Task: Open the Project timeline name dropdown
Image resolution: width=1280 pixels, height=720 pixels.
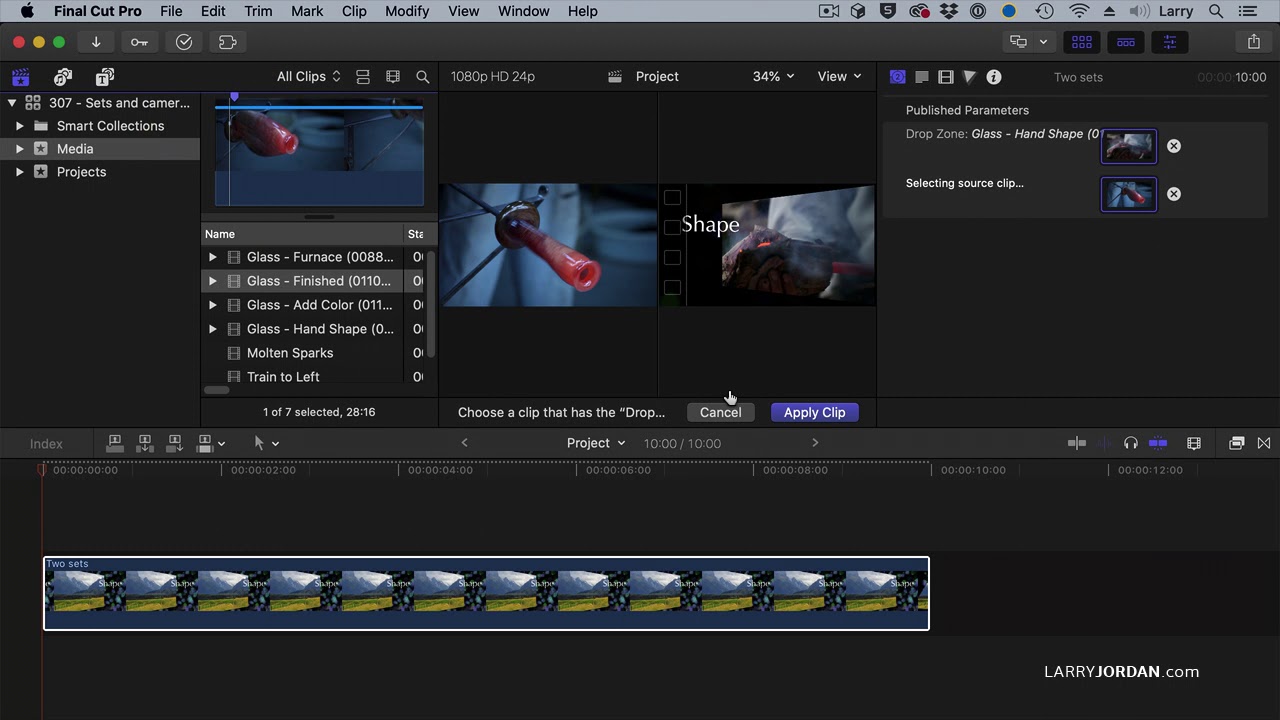Action: point(596,443)
